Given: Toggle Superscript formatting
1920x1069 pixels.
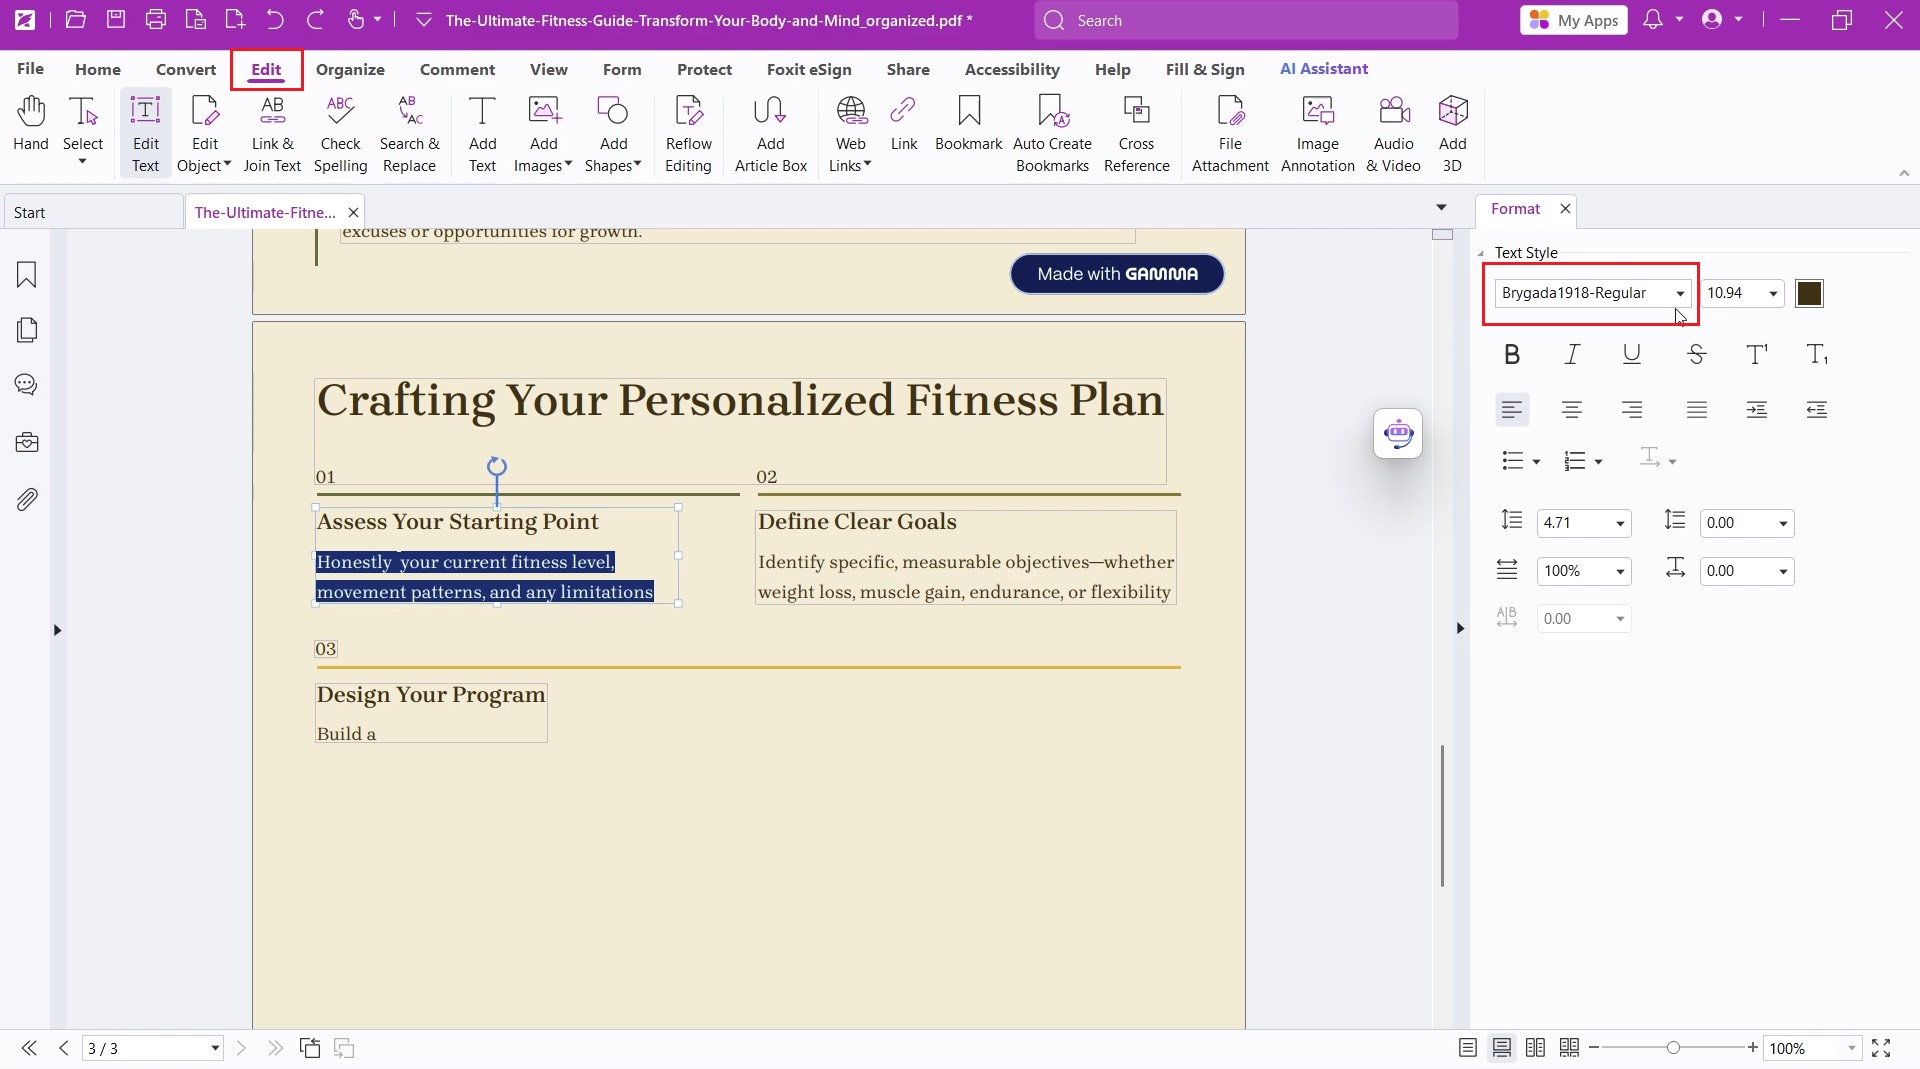Looking at the screenshot, I should click(x=1756, y=354).
